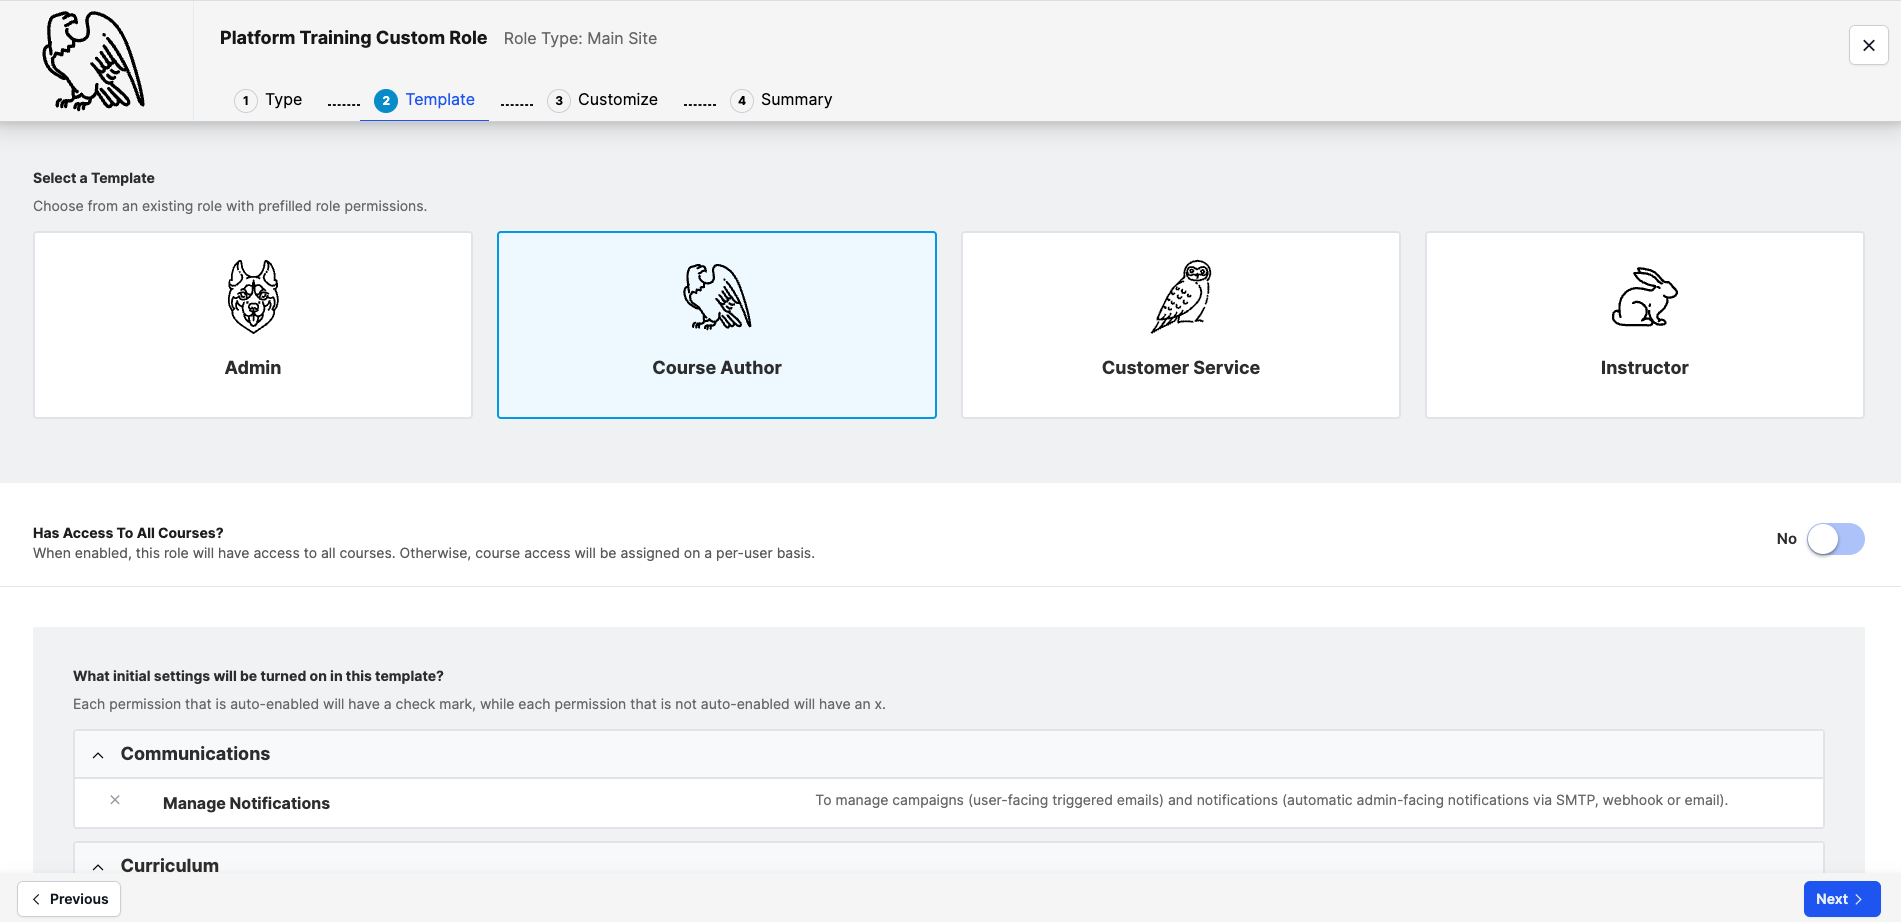Close the custom role wizard

point(1869,45)
